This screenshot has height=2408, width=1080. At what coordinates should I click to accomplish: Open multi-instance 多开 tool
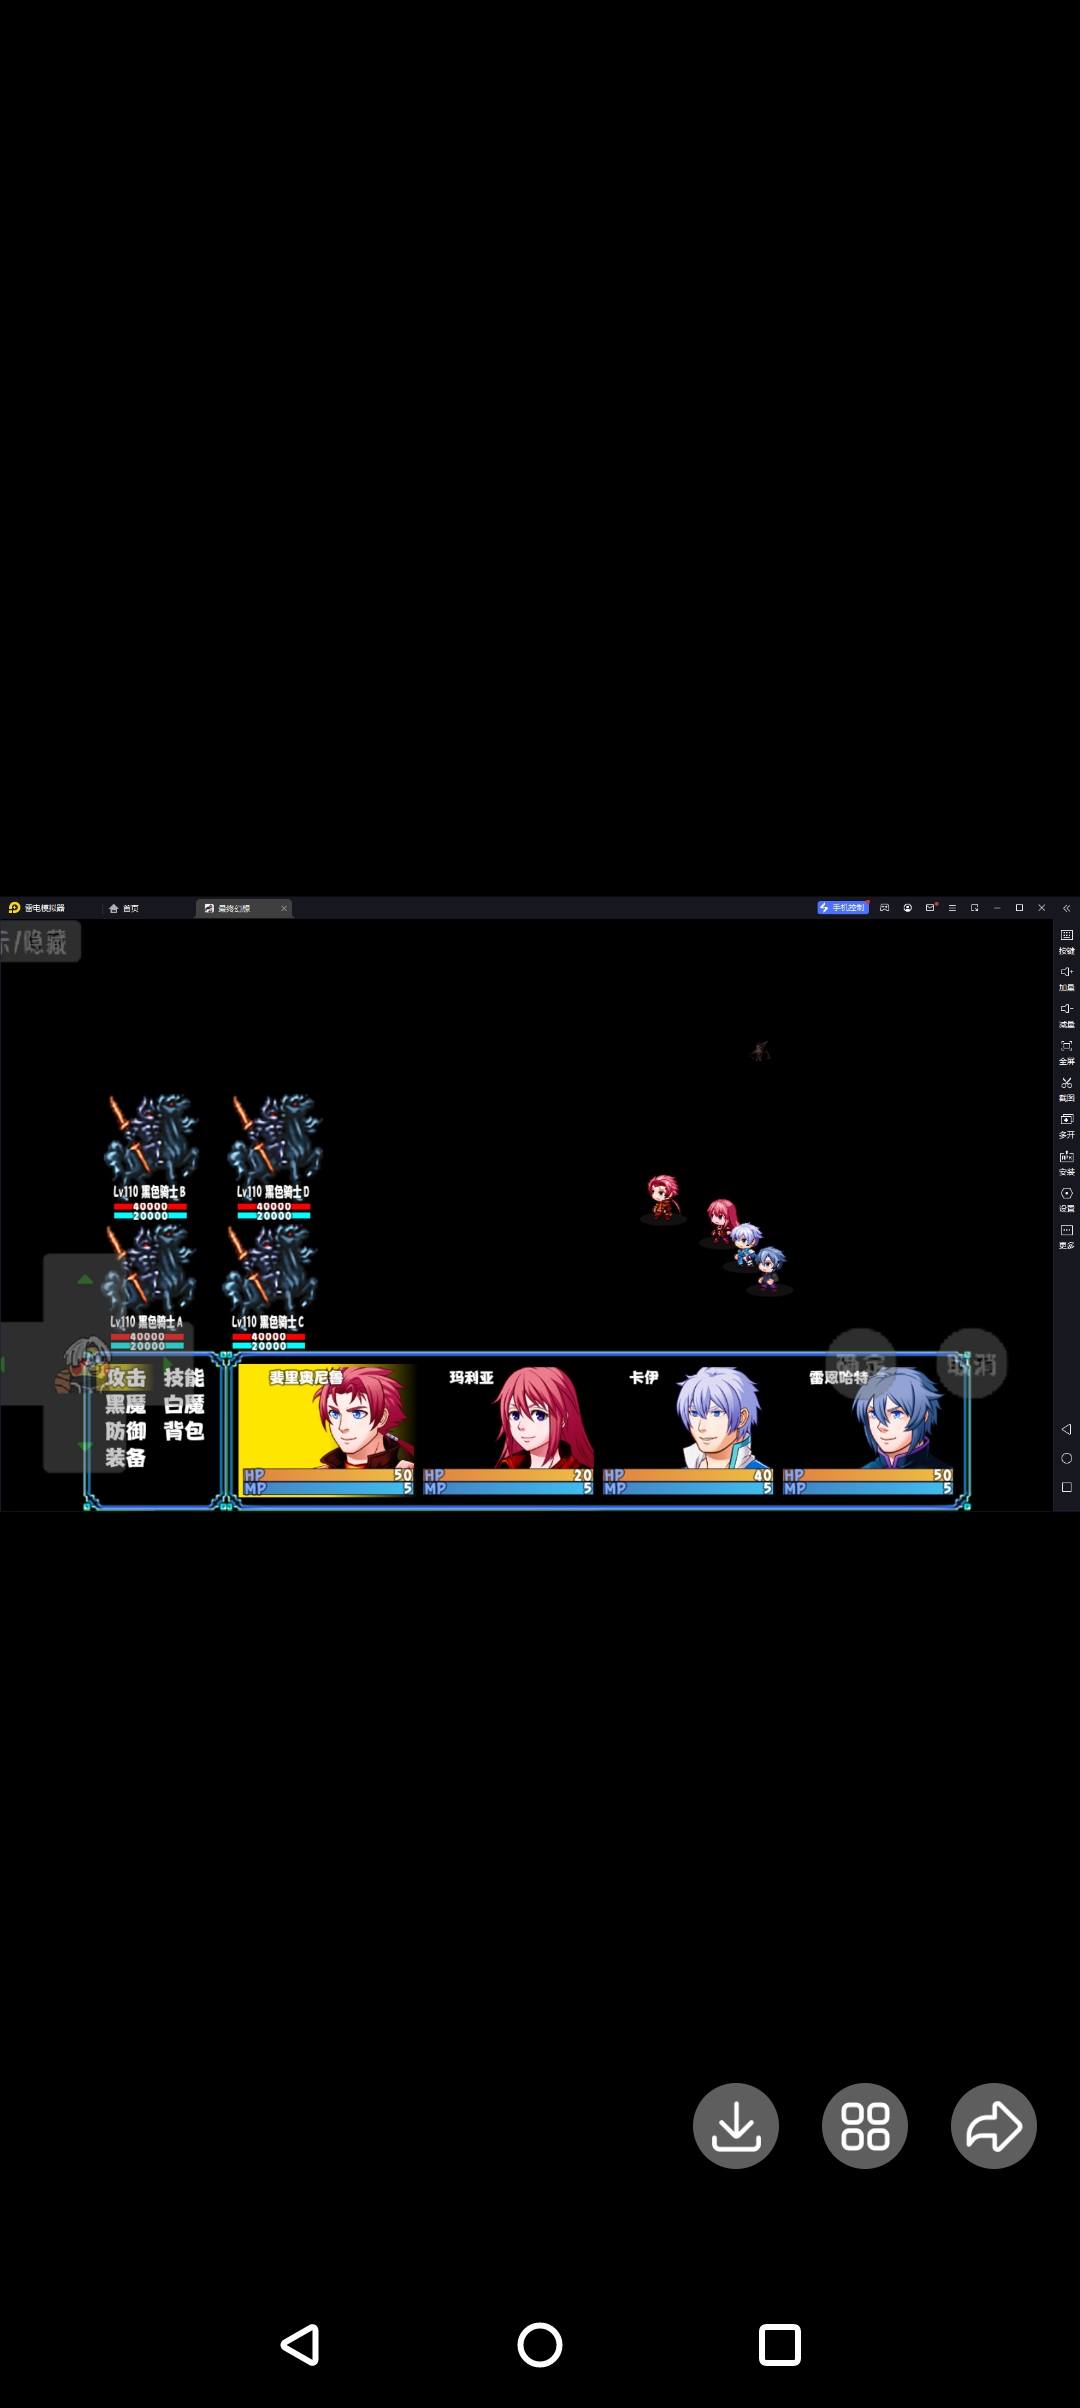(x=1066, y=1124)
